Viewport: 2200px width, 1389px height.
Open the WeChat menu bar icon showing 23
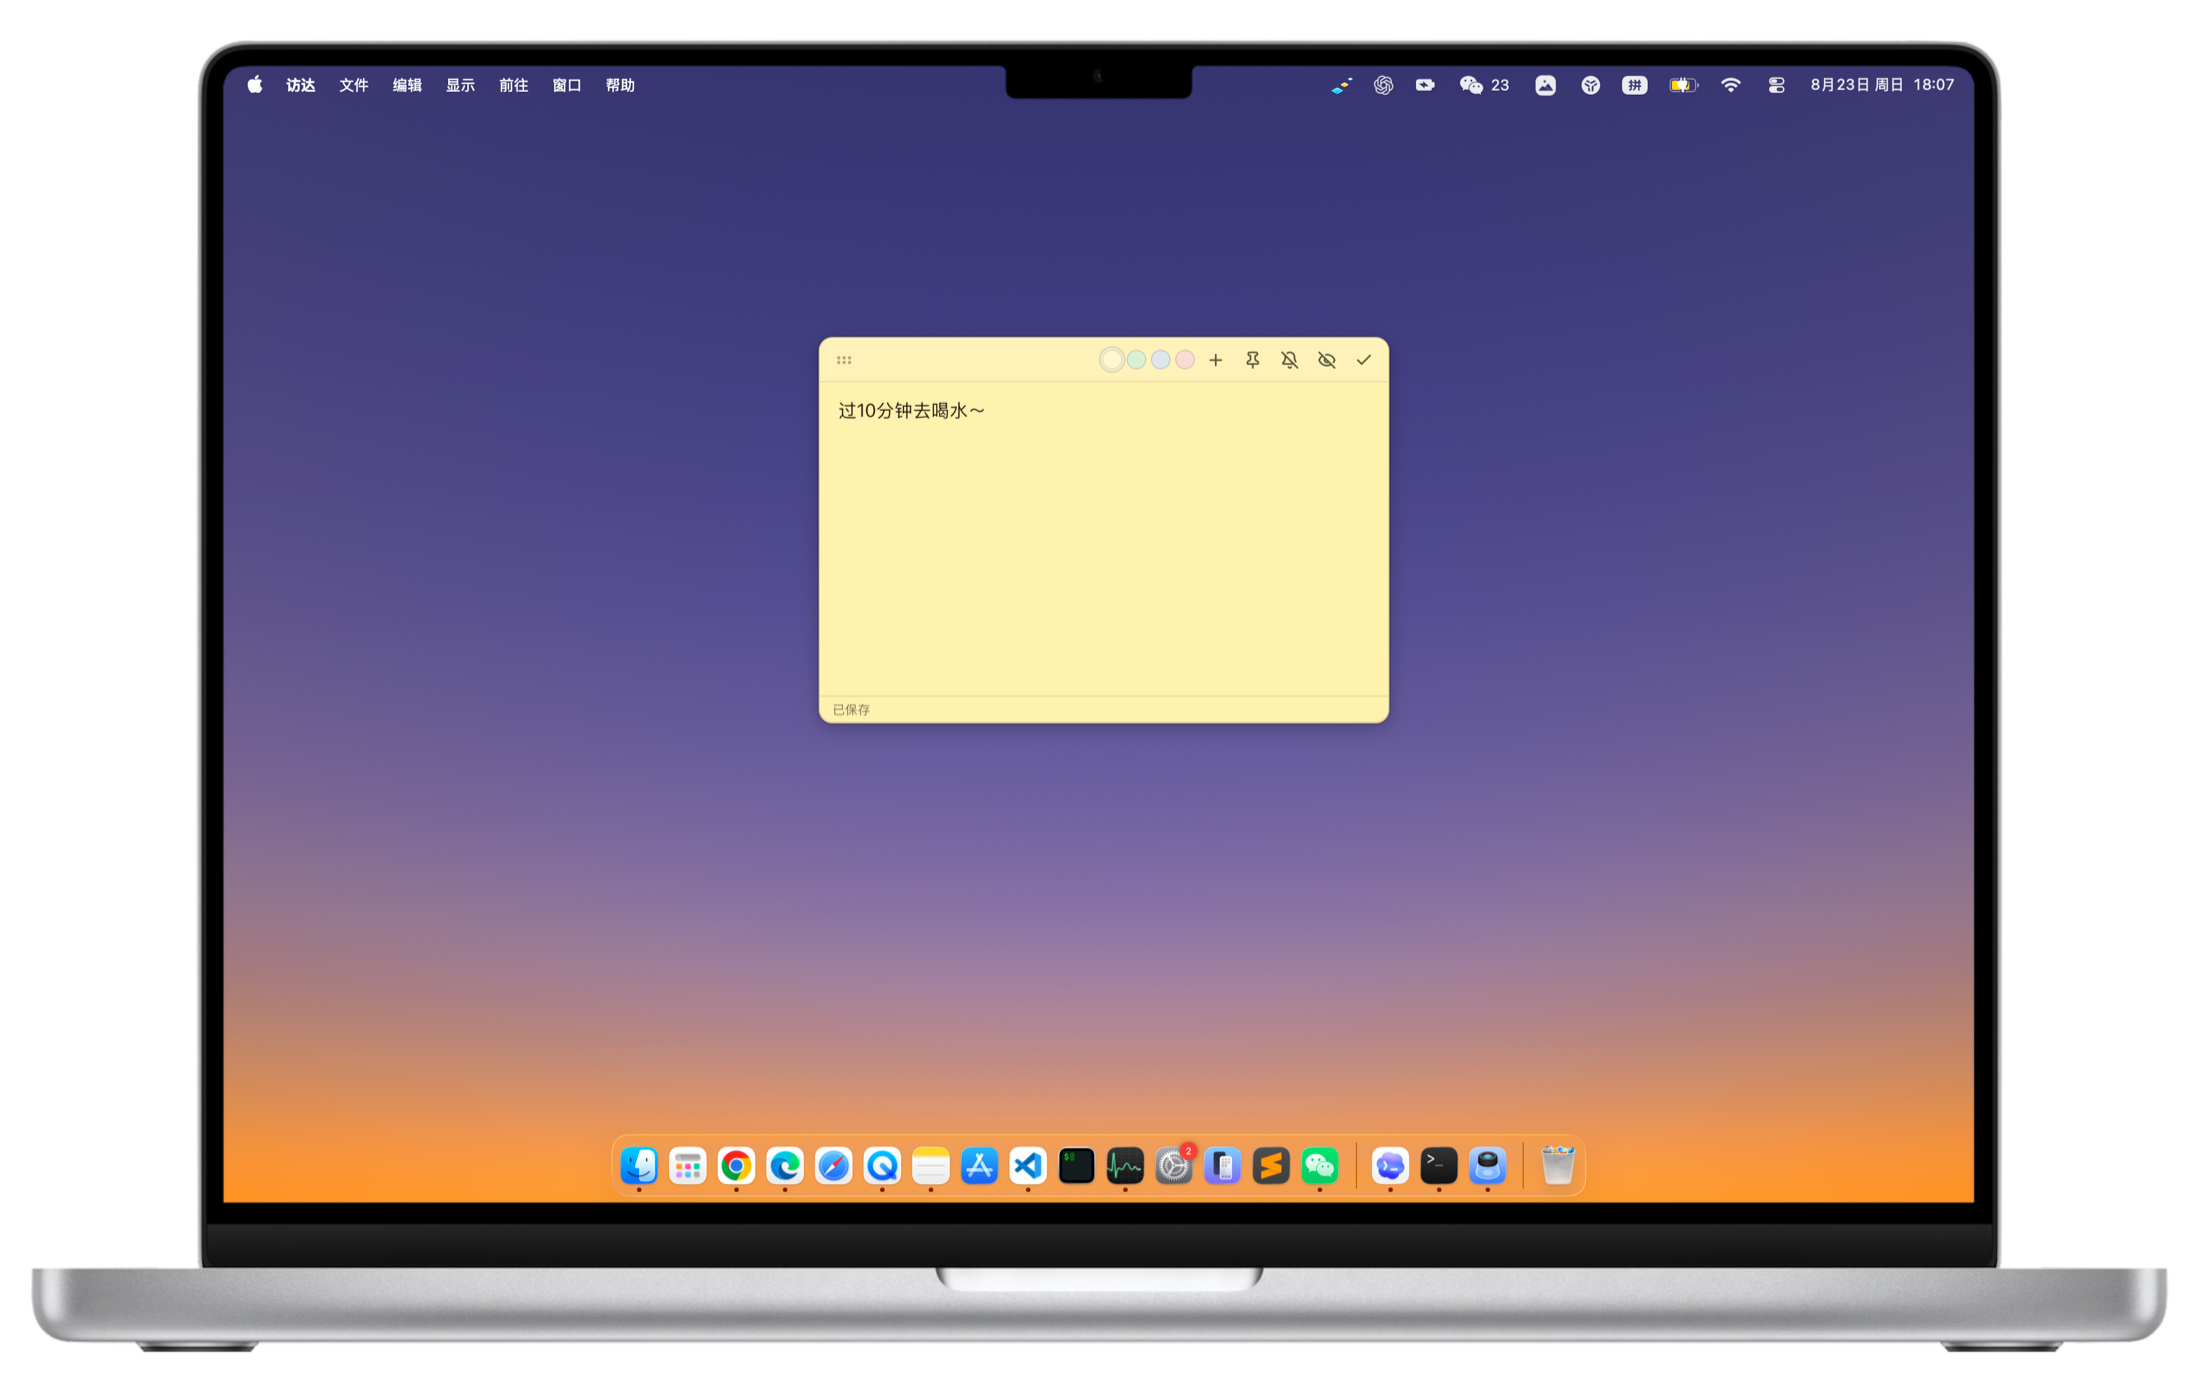coord(1484,85)
